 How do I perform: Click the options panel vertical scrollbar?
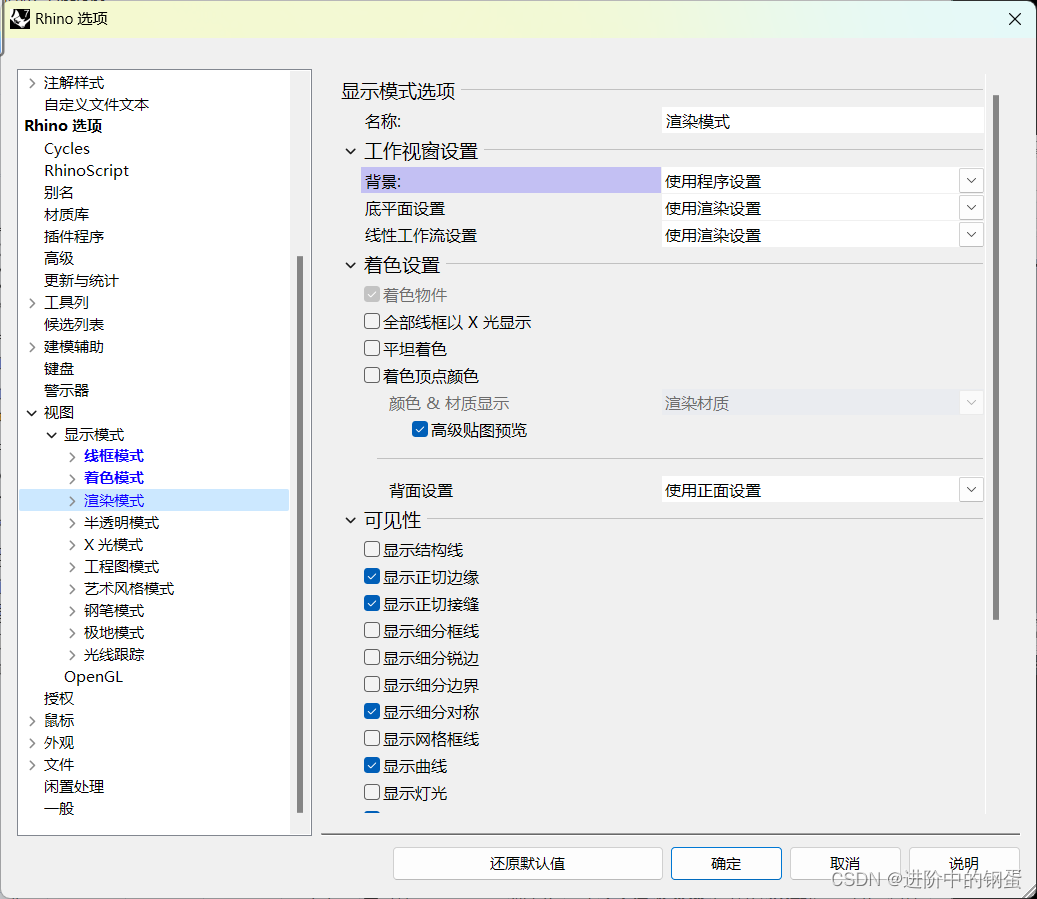[996, 357]
